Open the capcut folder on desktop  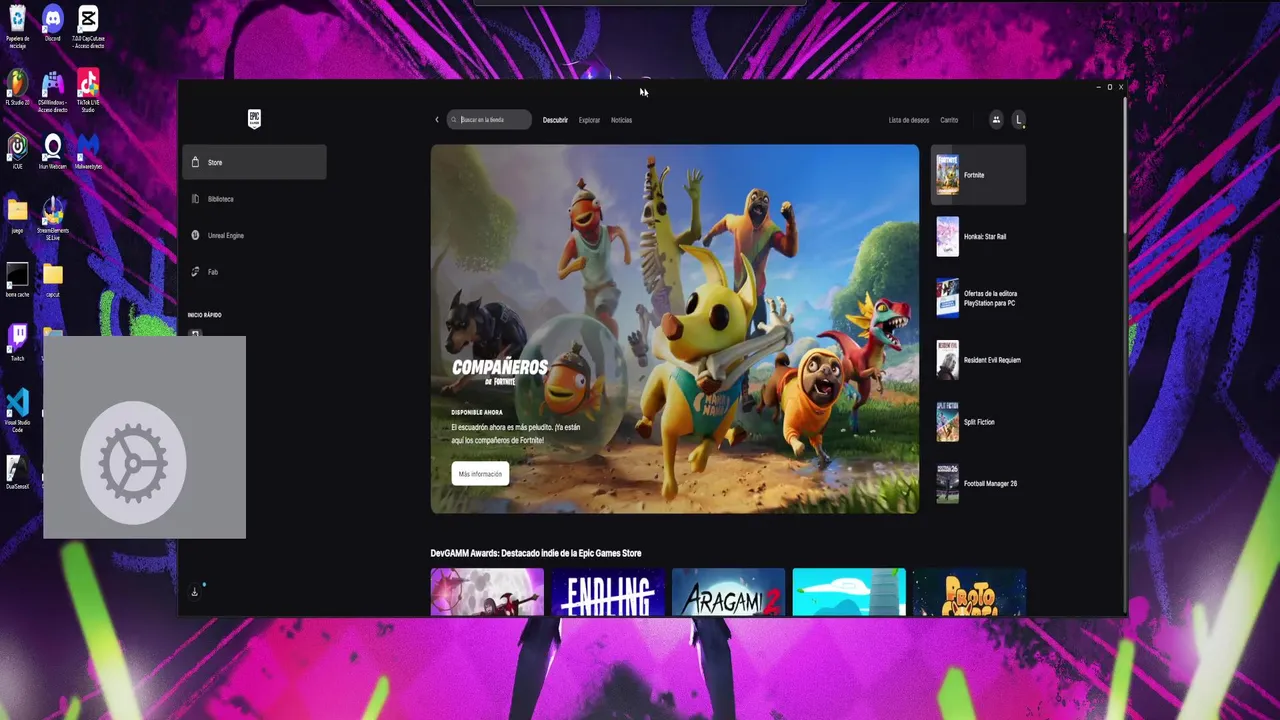point(53,280)
